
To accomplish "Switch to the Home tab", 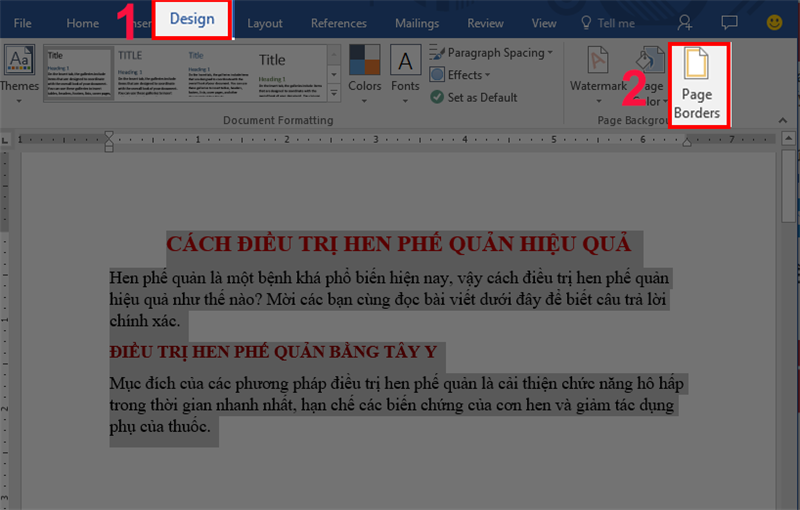I will (x=83, y=23).
